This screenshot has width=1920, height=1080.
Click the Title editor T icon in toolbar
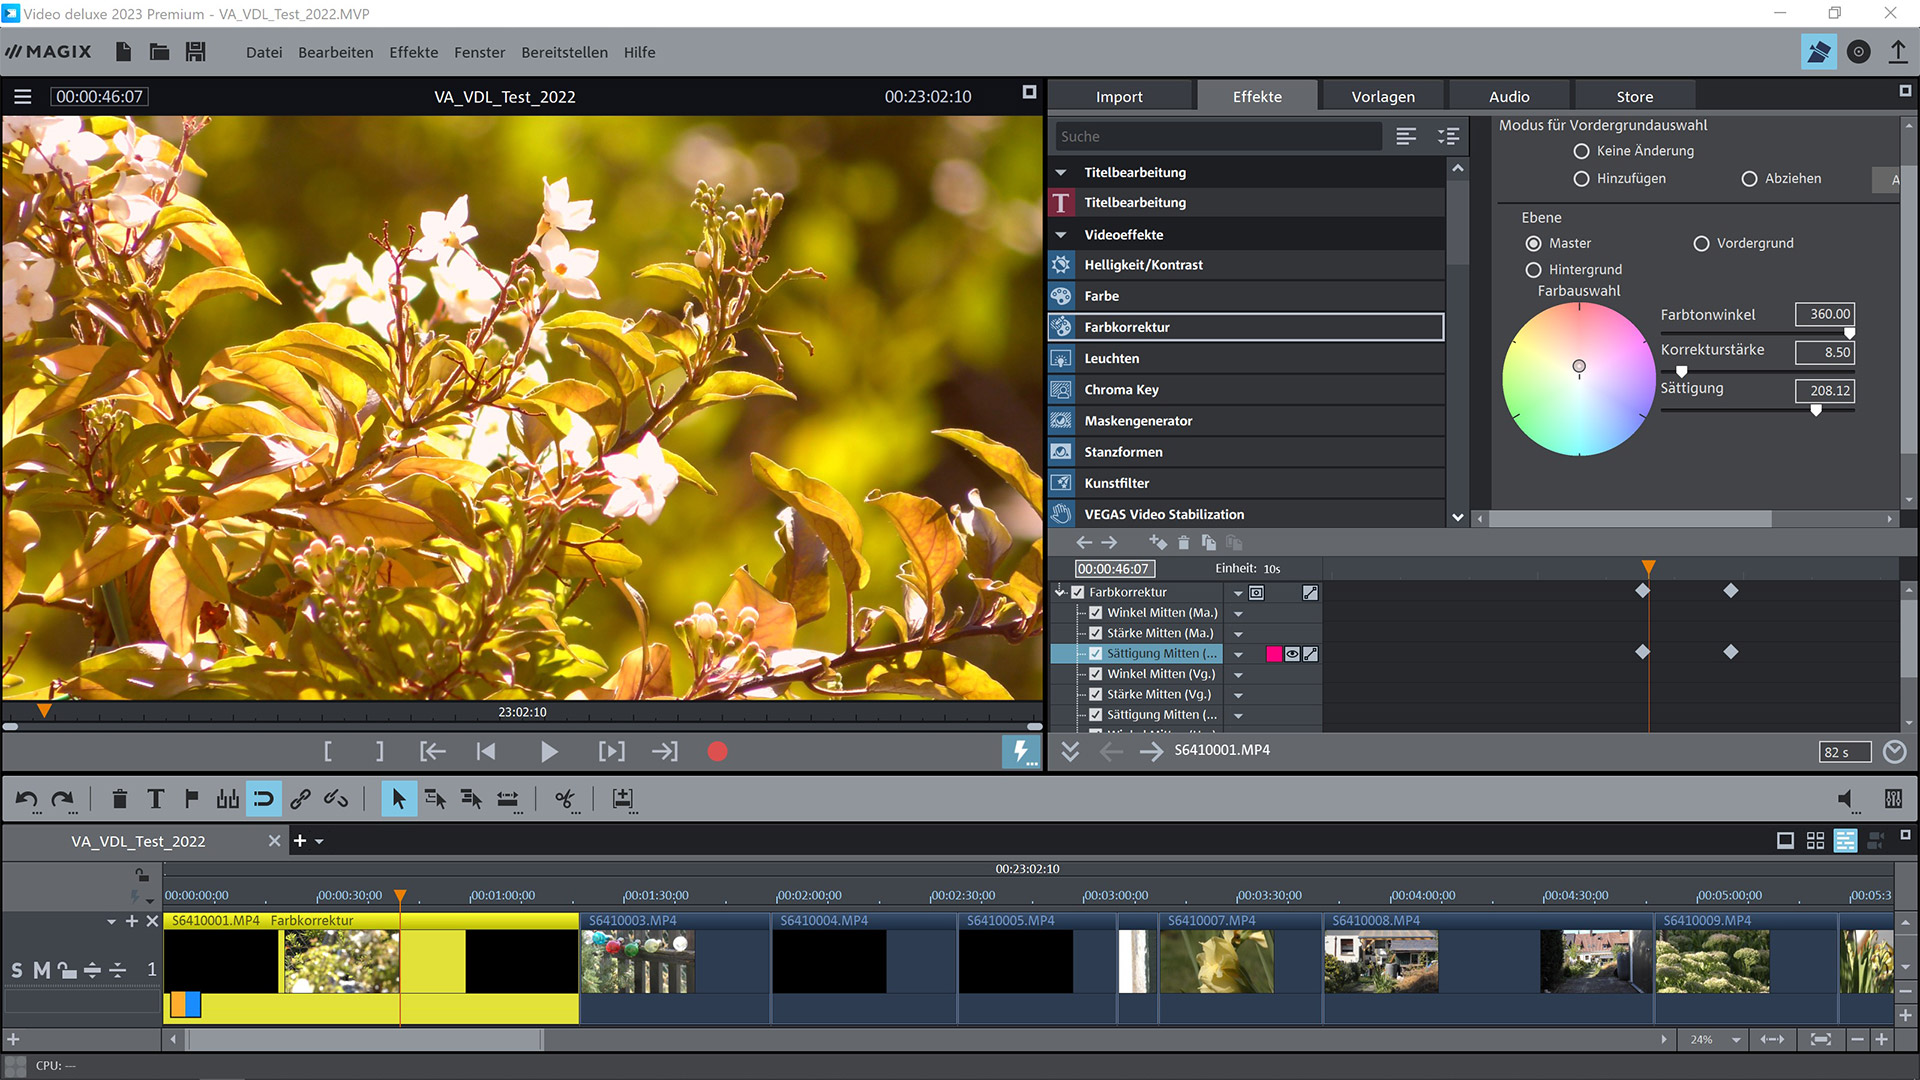[x=155, y=798]
